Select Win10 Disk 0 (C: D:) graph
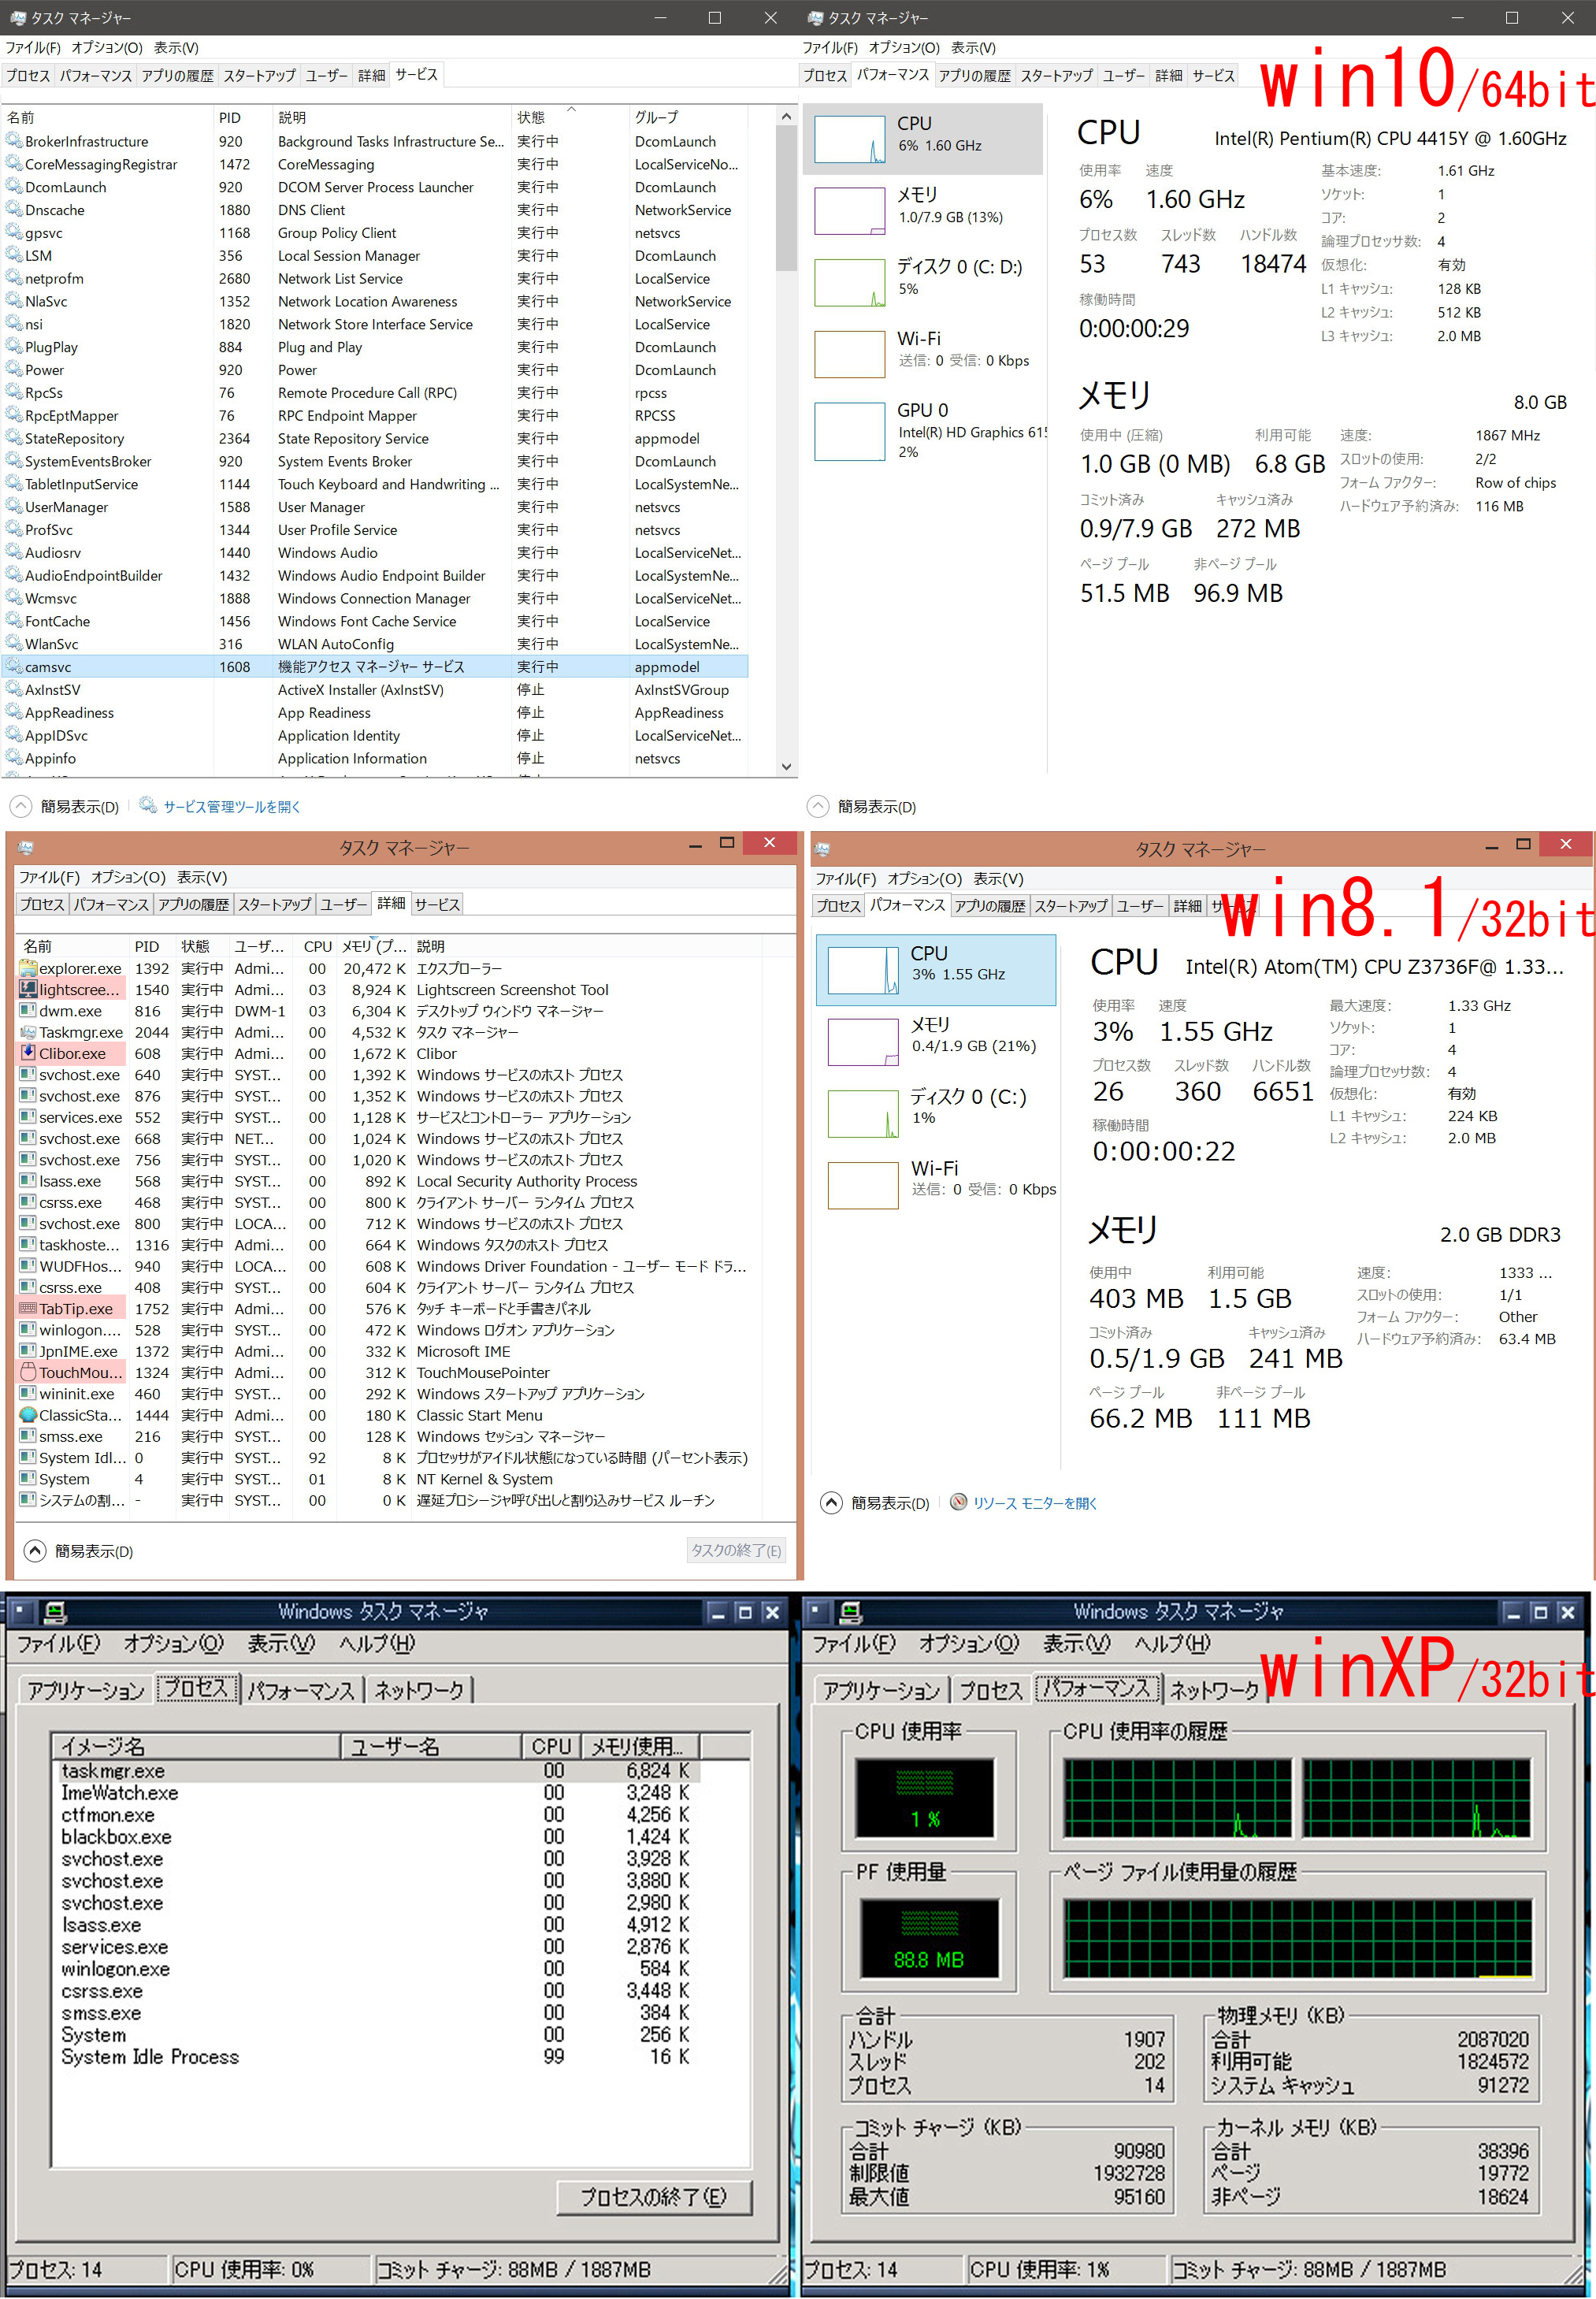 pos(850,282)
